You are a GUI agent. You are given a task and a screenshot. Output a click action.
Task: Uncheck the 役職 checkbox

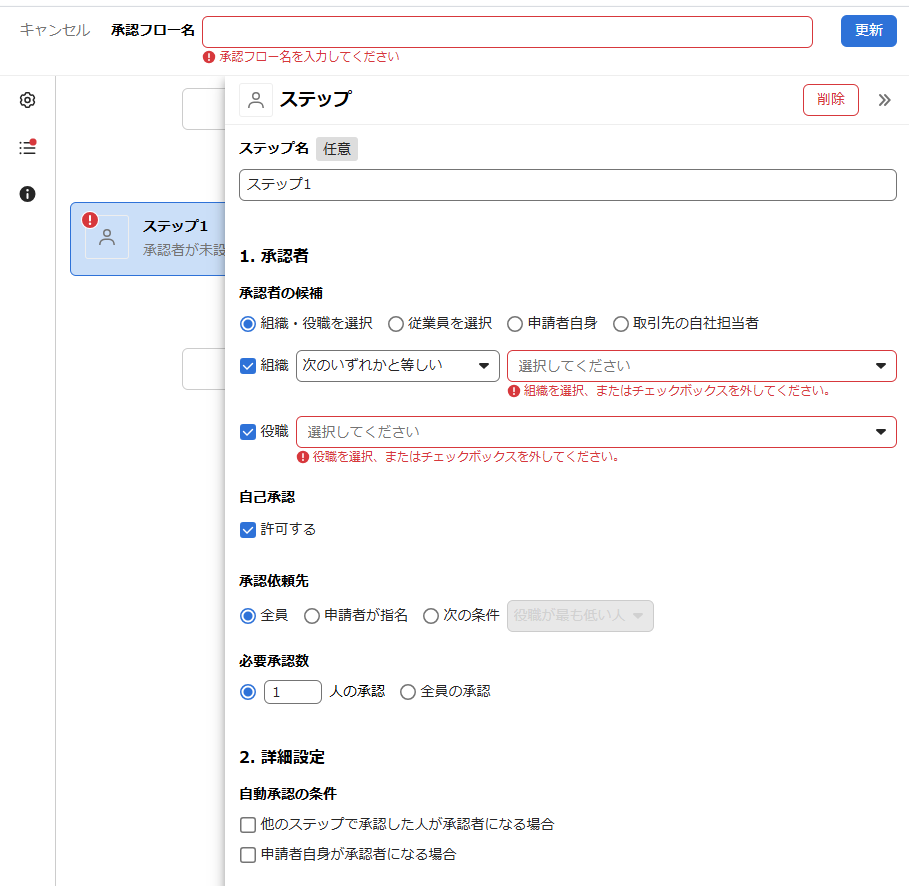248,432
